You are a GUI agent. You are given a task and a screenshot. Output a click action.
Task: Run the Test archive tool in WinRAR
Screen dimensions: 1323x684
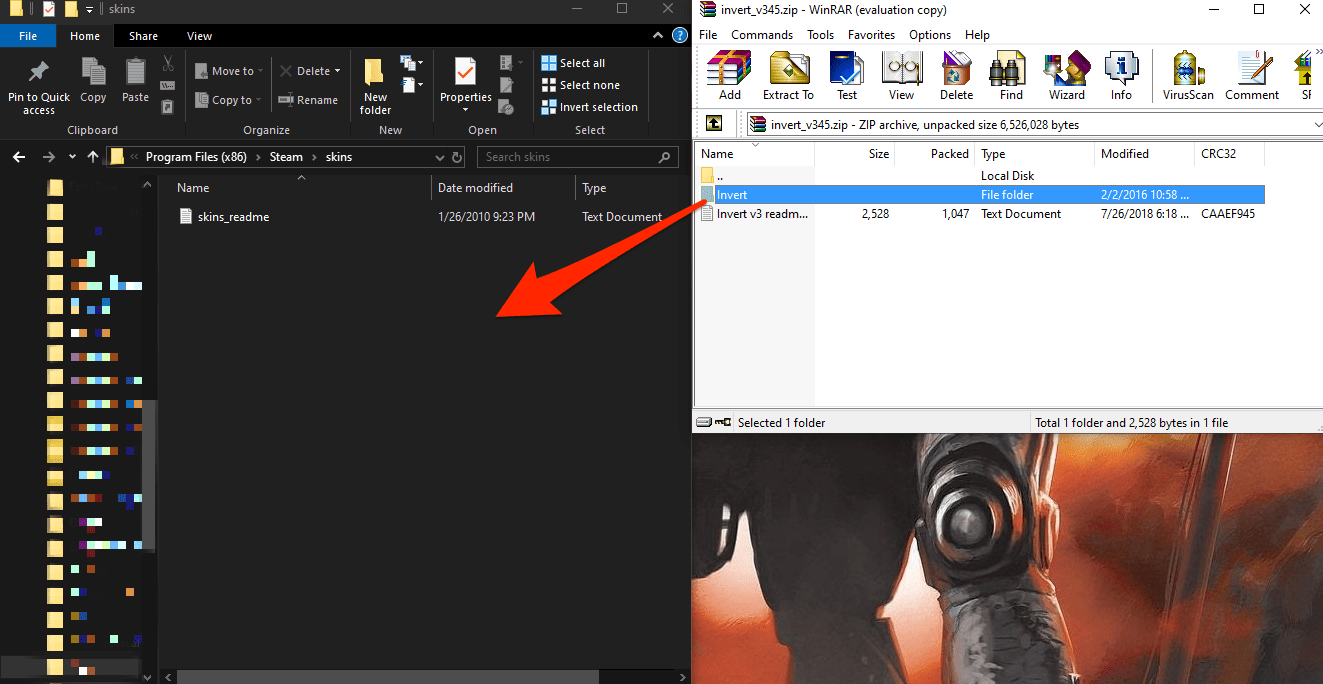[847, 76]
